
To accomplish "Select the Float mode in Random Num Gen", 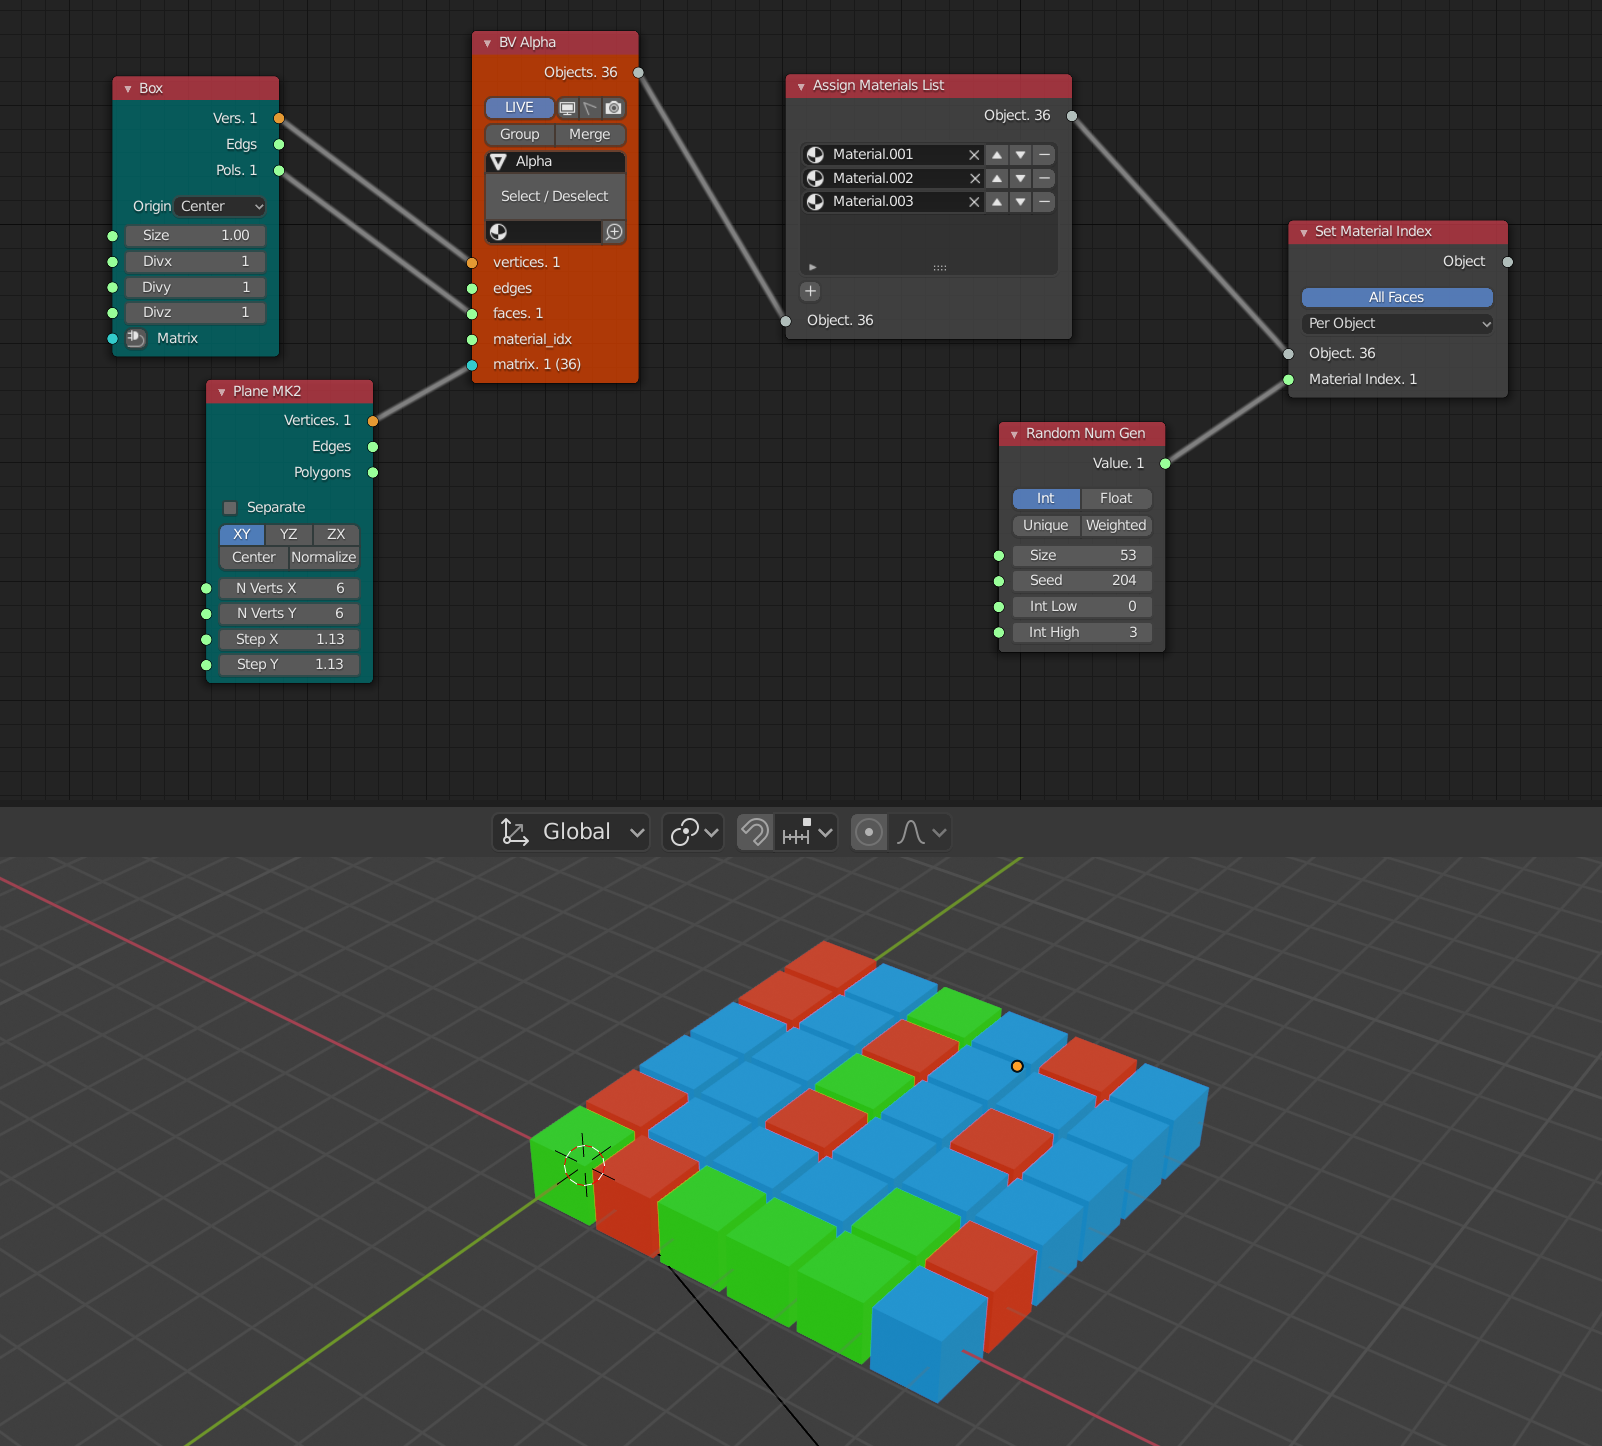I will click(x=1116, y=498).
